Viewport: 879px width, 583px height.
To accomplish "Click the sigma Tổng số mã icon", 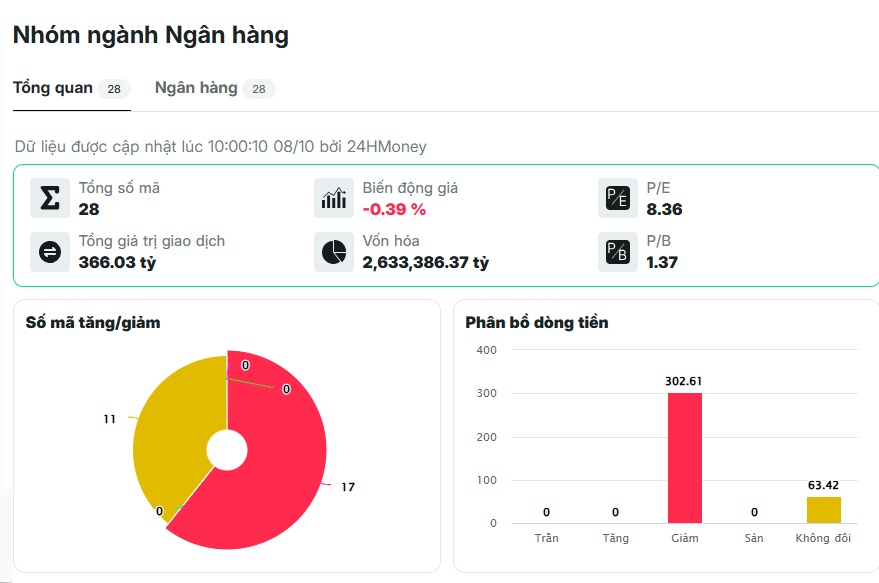I will (50, 198).
